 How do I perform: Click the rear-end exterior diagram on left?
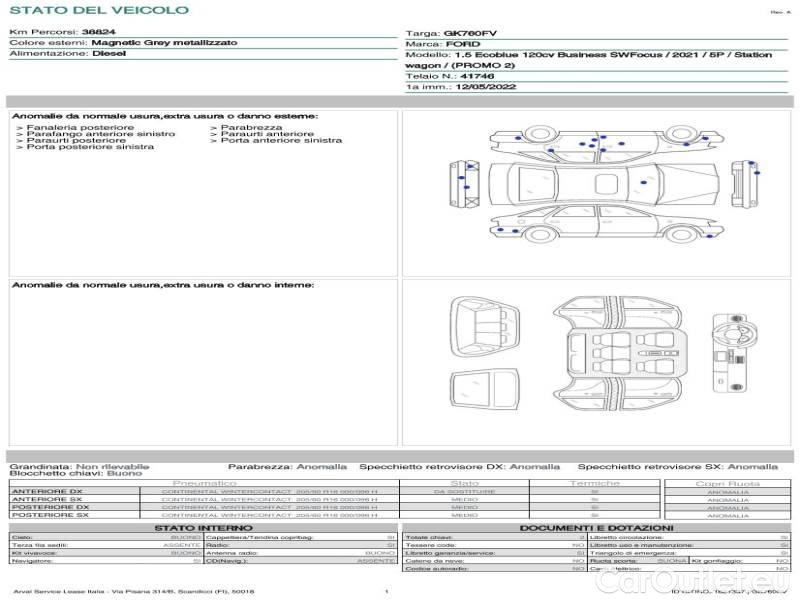coord(464,184)
